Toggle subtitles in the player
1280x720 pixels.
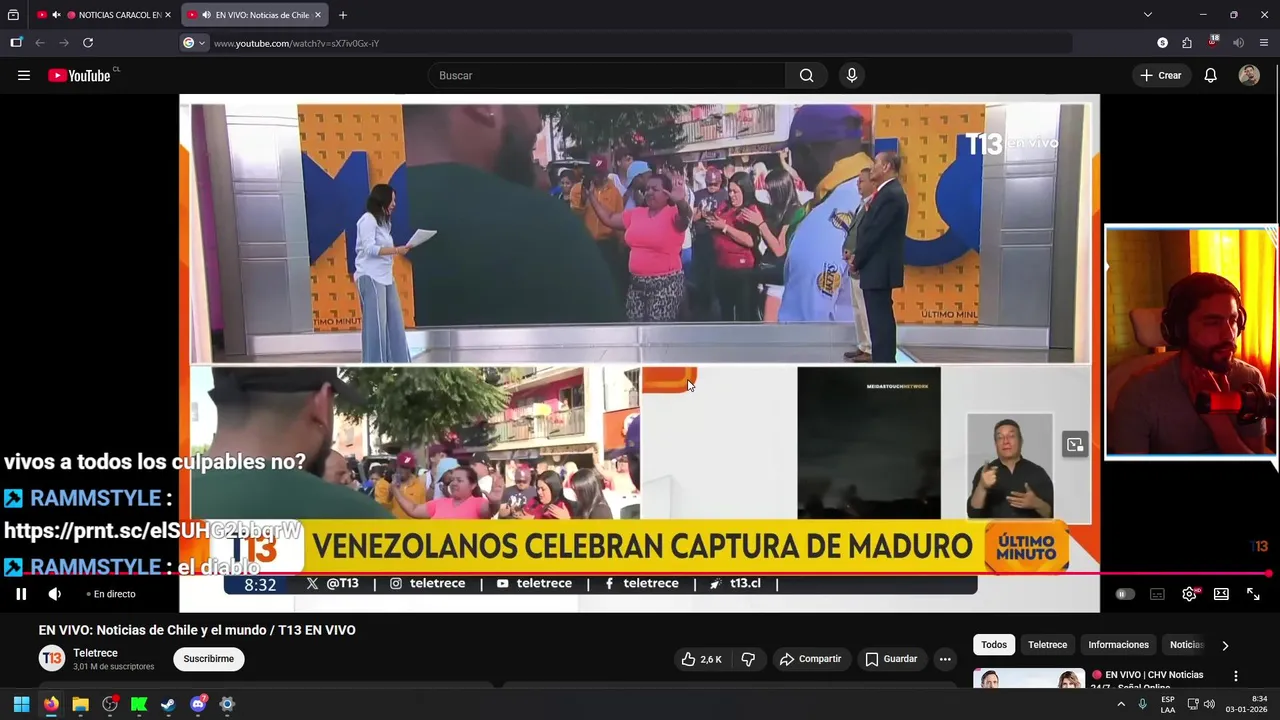point(1157,594)
